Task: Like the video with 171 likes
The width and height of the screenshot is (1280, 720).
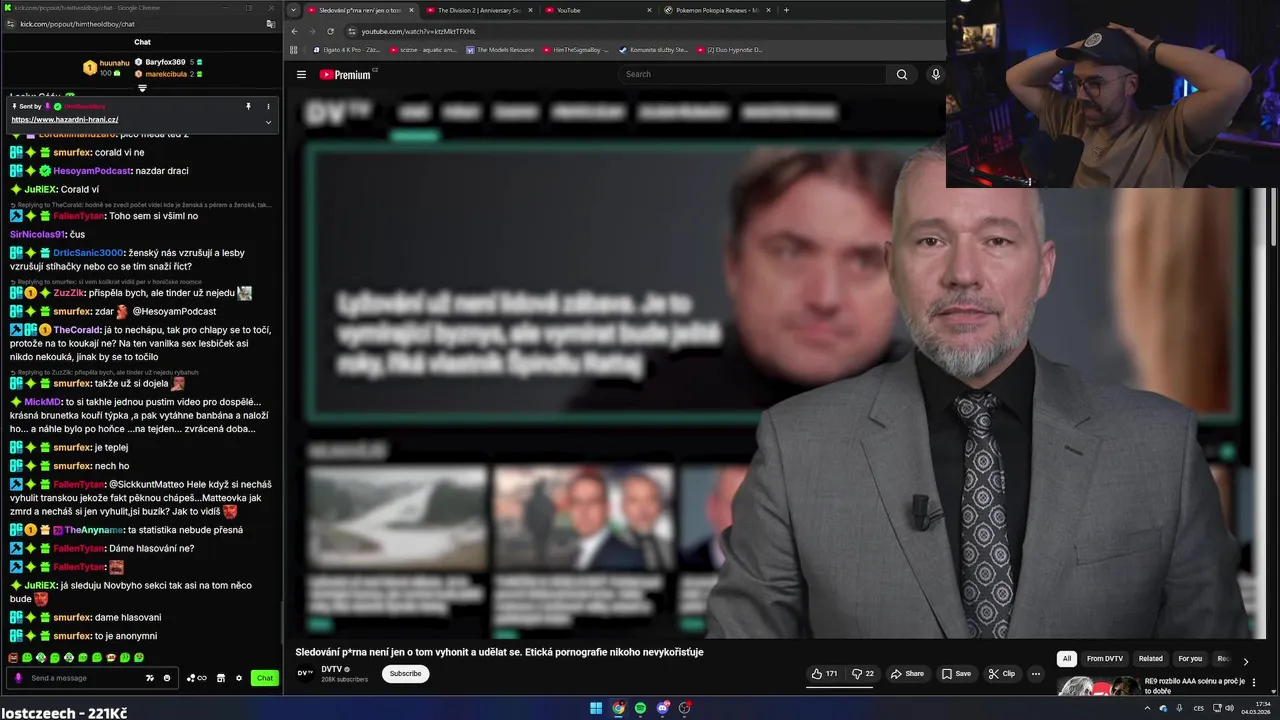Action: point(825,674)
